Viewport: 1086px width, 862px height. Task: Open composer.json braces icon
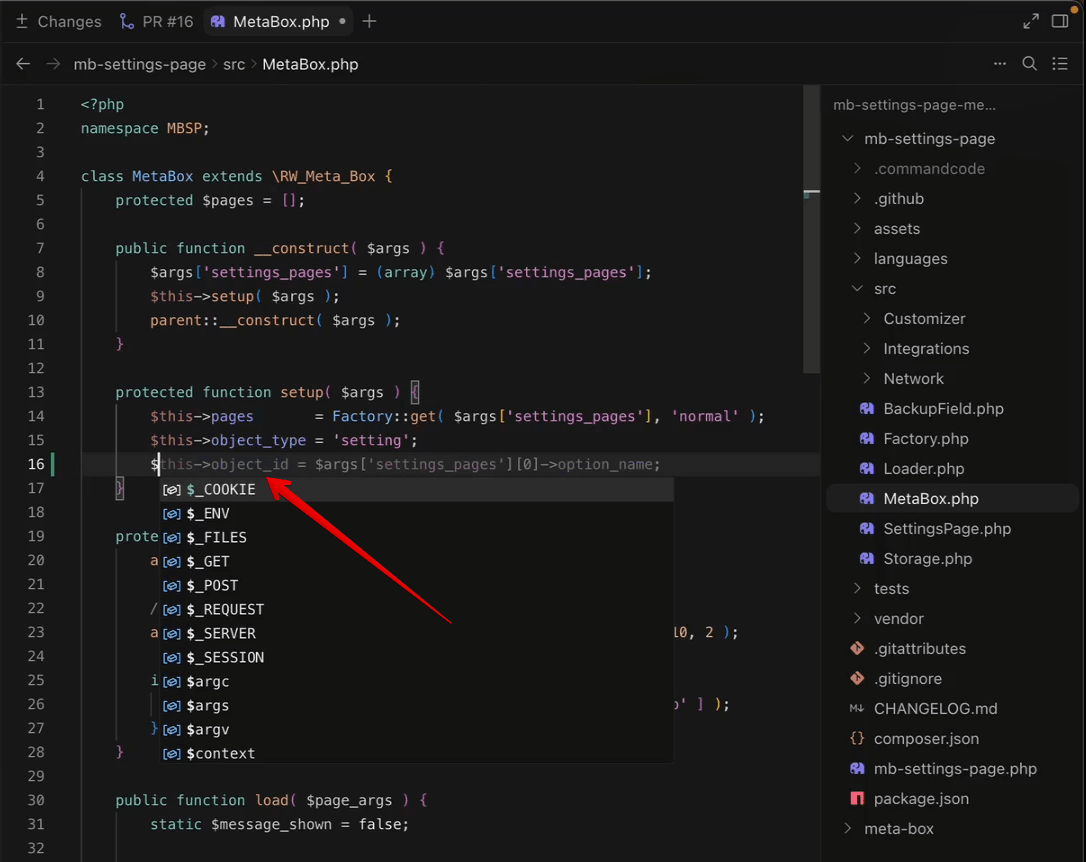[x=857, y=739]
